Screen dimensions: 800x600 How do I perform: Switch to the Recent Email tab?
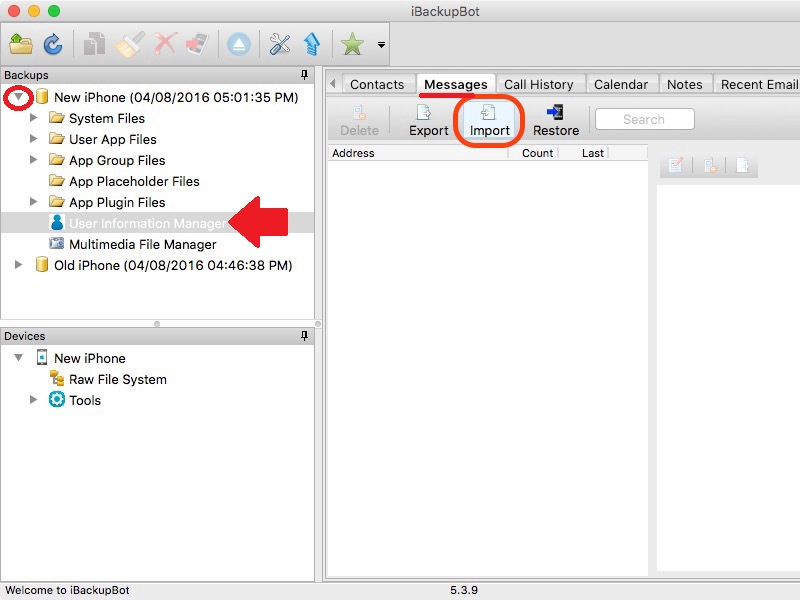click(757, 84)
